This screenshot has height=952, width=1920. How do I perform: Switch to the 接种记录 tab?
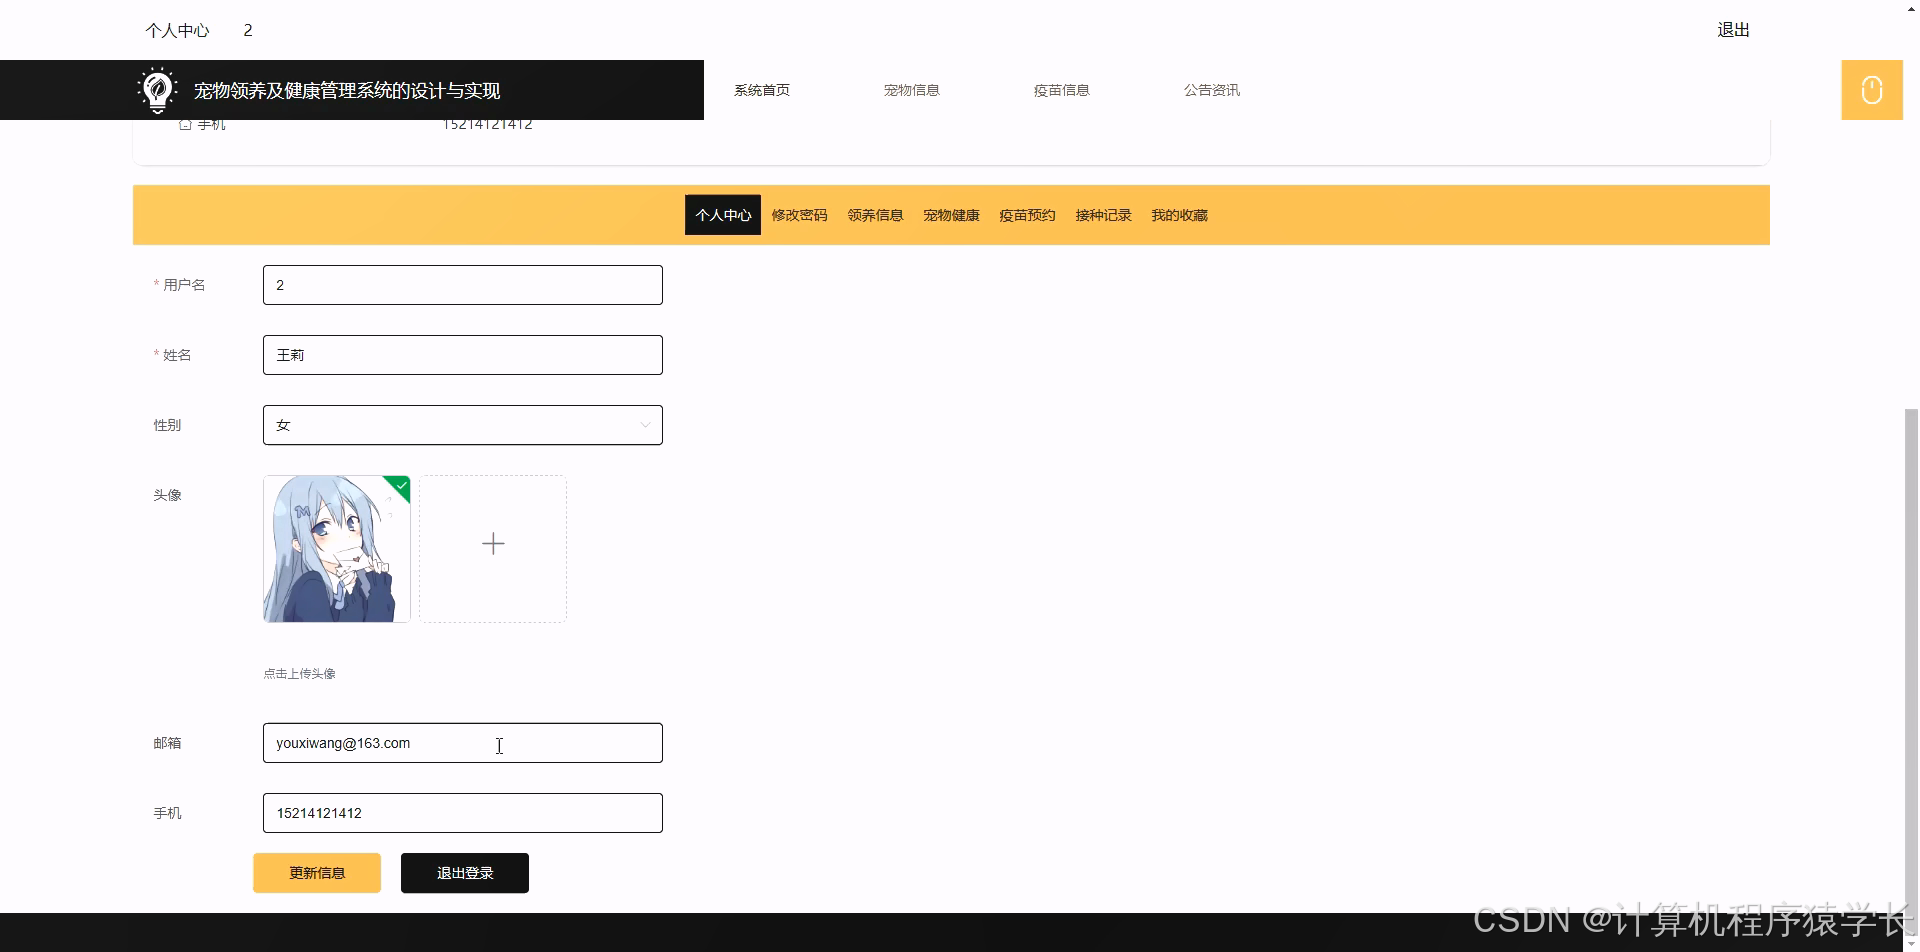[x=1103, y=215]
